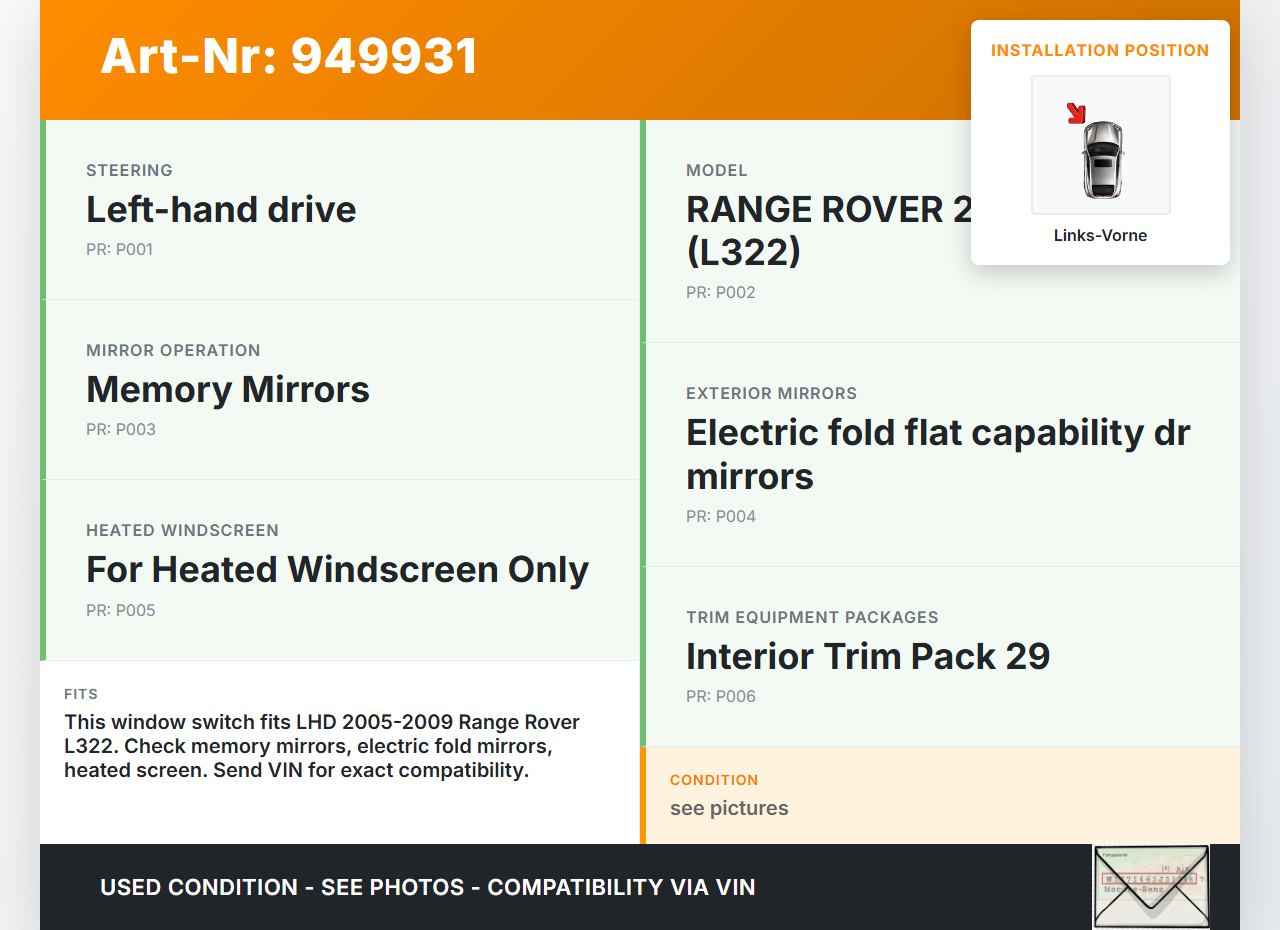Select the Memory Mirrors spec
Image resolution: width=1280 pixels, height=930 pixels.
[x=228, y=390]
